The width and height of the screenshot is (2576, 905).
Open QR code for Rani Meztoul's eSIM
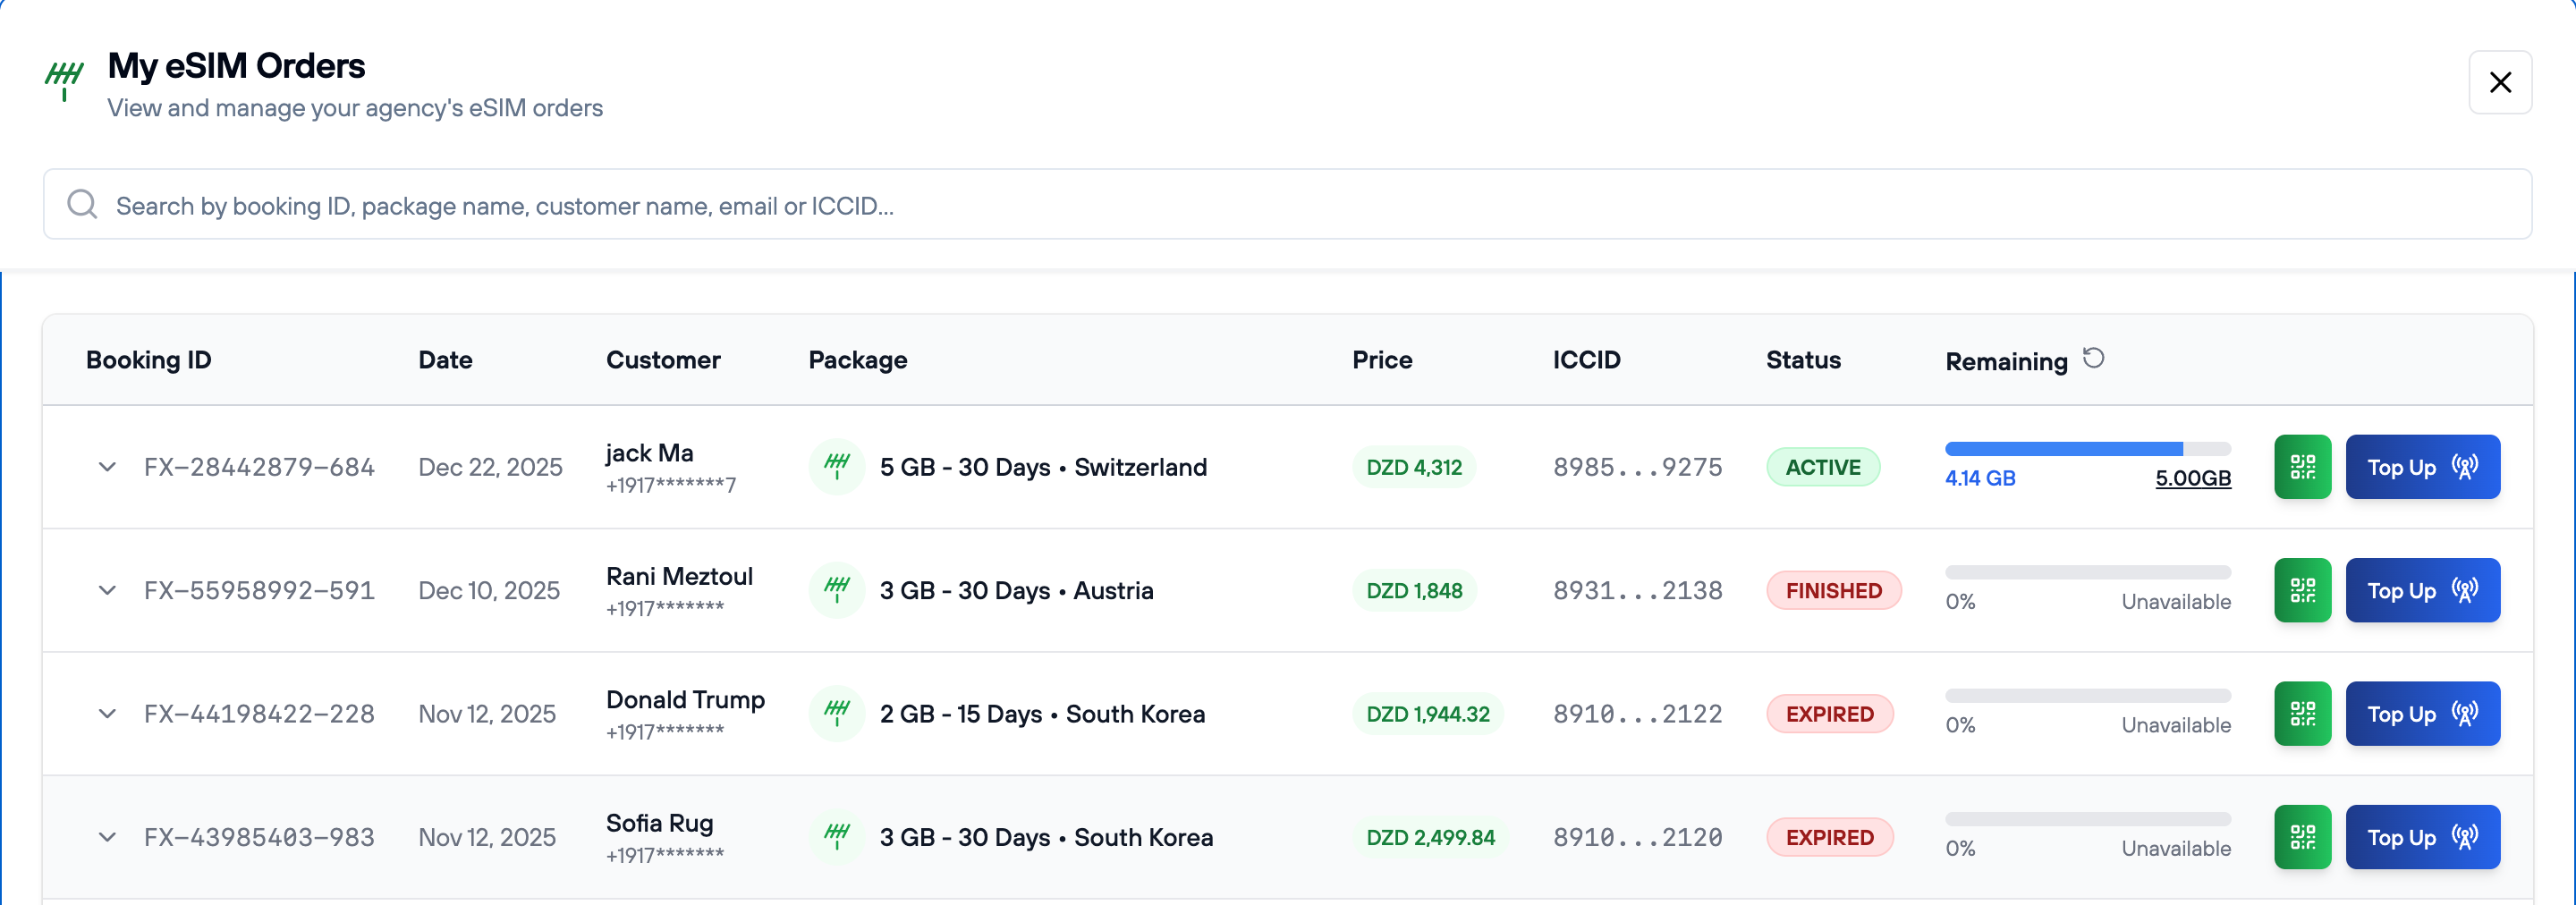2302,591
